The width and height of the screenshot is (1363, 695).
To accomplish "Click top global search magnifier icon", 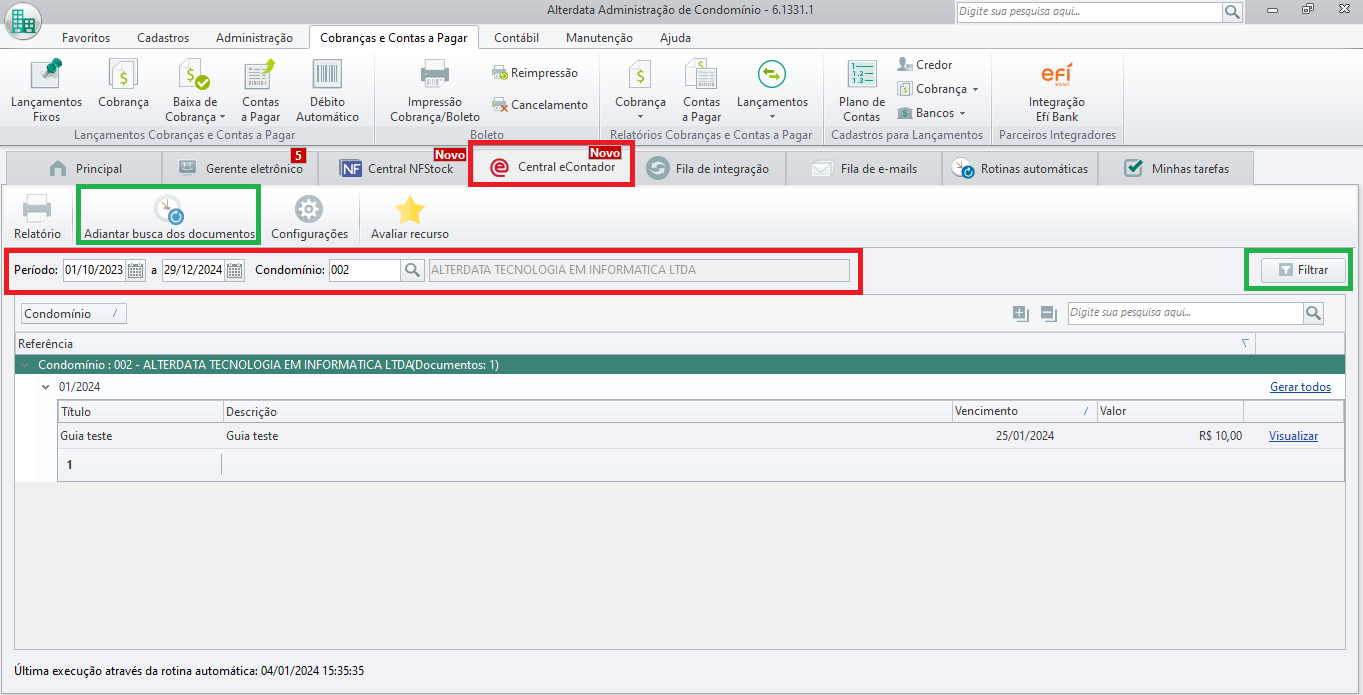I will click(1232, 12).
